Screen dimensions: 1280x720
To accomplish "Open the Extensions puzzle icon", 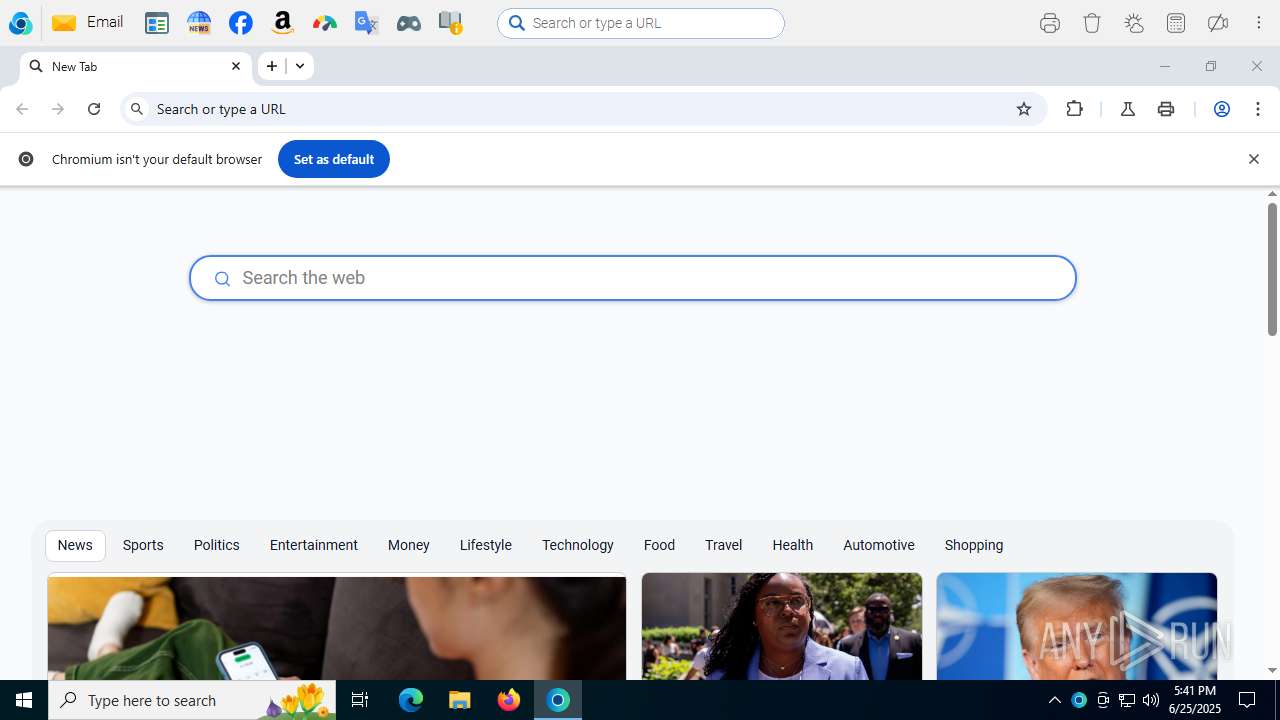I will [1075, 109].
